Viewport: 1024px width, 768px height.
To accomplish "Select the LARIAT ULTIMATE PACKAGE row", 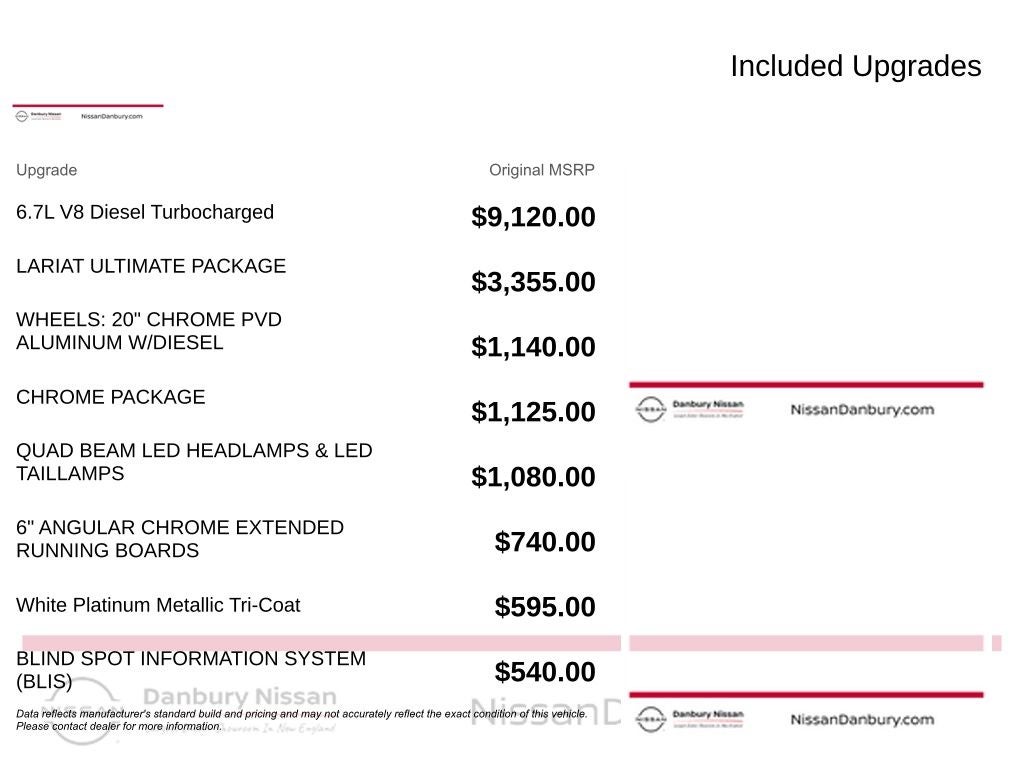I will pos(306,274).
